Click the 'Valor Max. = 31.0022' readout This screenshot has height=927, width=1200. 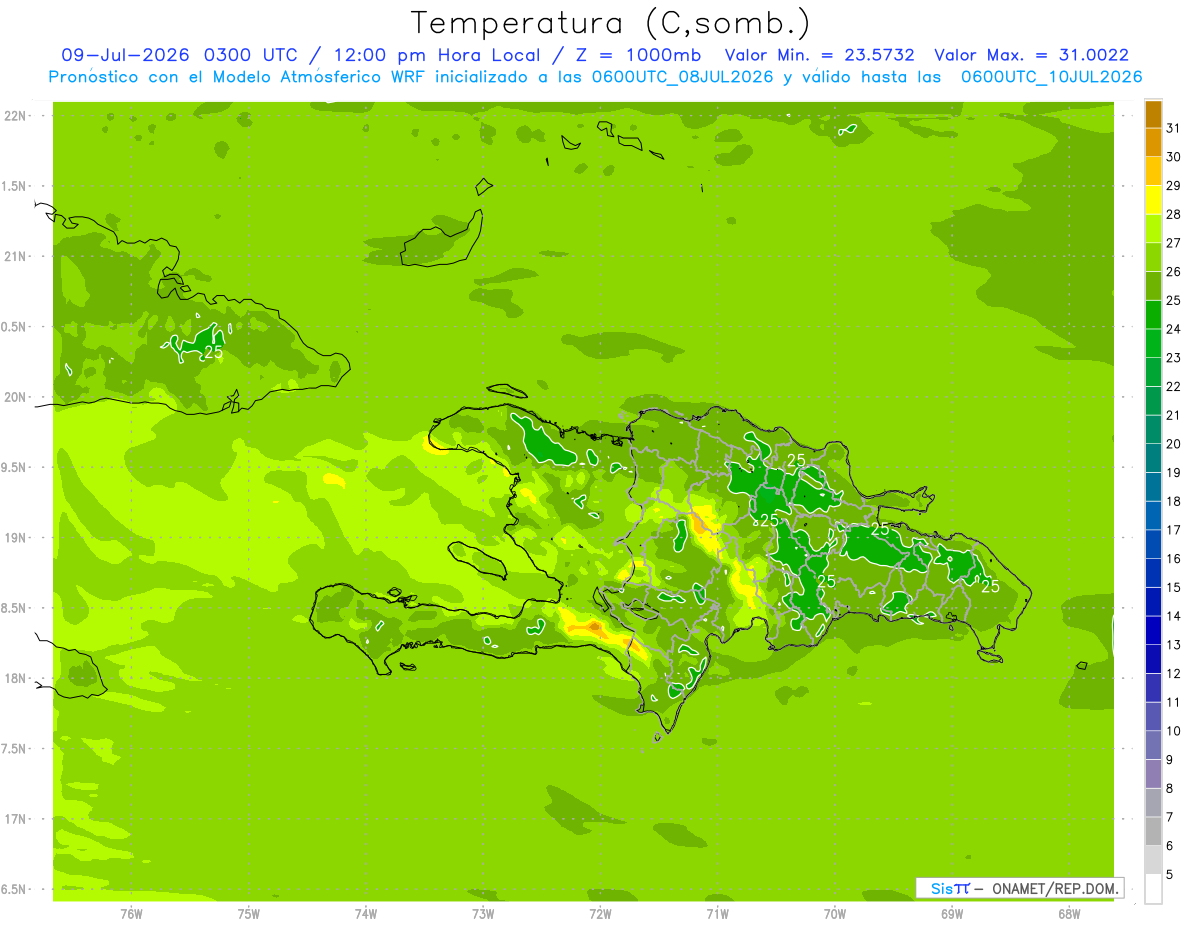tap(1031, 55)
